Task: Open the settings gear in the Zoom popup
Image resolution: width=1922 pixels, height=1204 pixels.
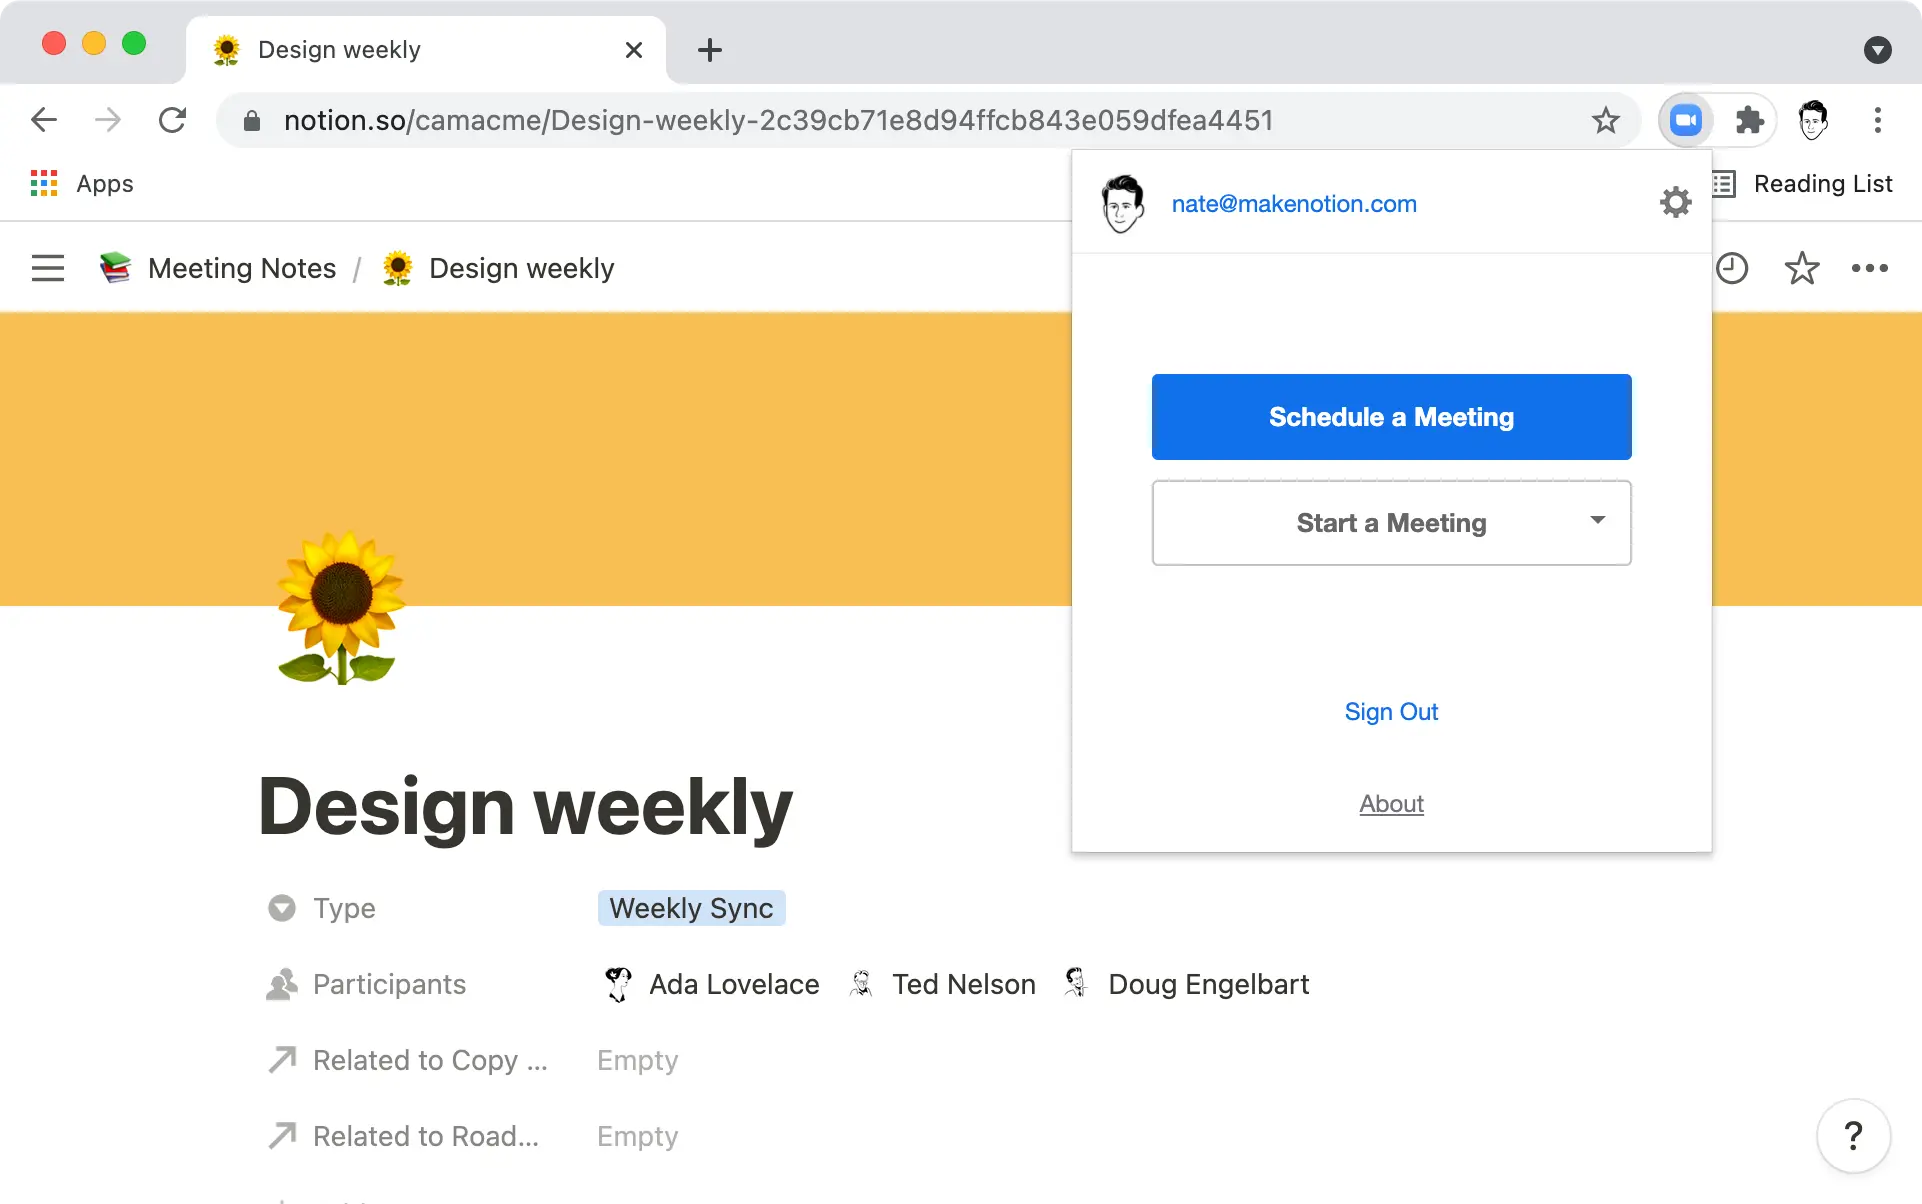Action: (x=1675, y=201)
